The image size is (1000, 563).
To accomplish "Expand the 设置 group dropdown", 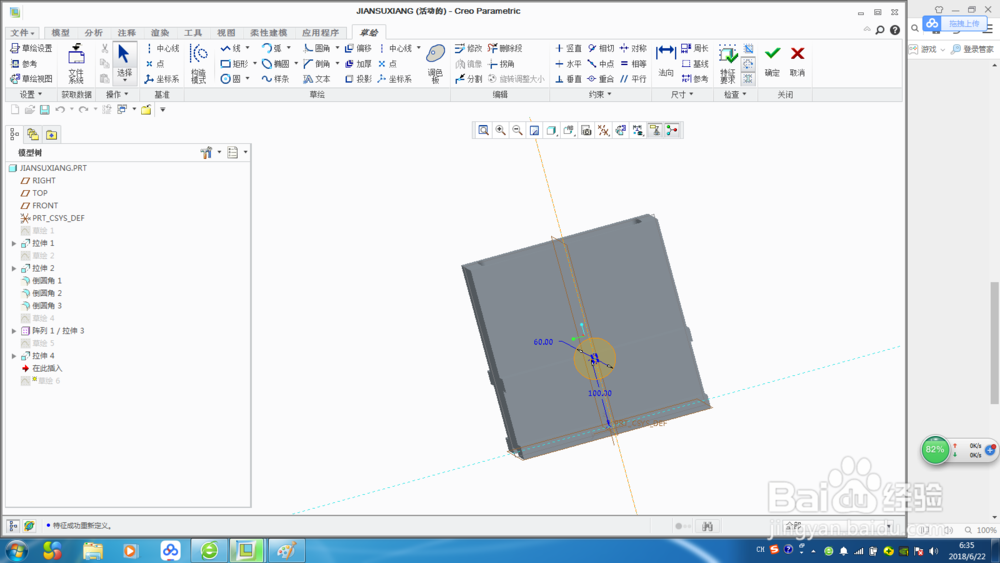I will 31,94.
